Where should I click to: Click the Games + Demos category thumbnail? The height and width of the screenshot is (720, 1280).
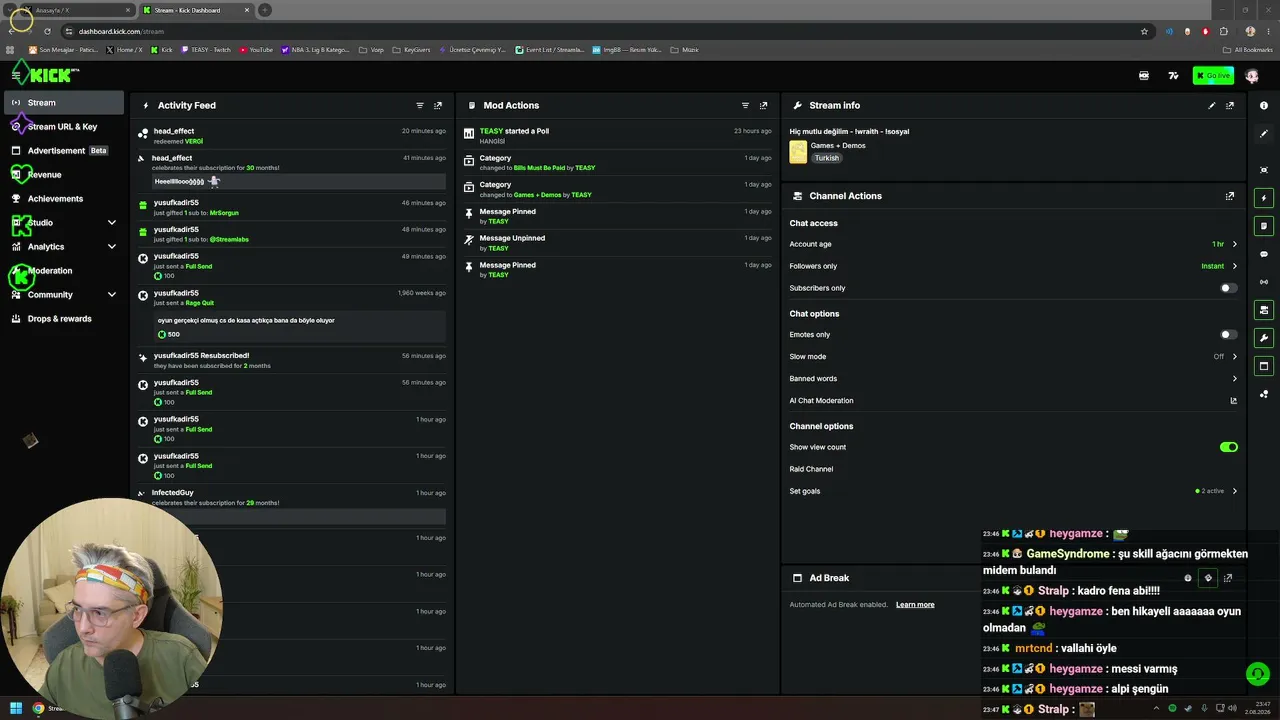[798, 152]
